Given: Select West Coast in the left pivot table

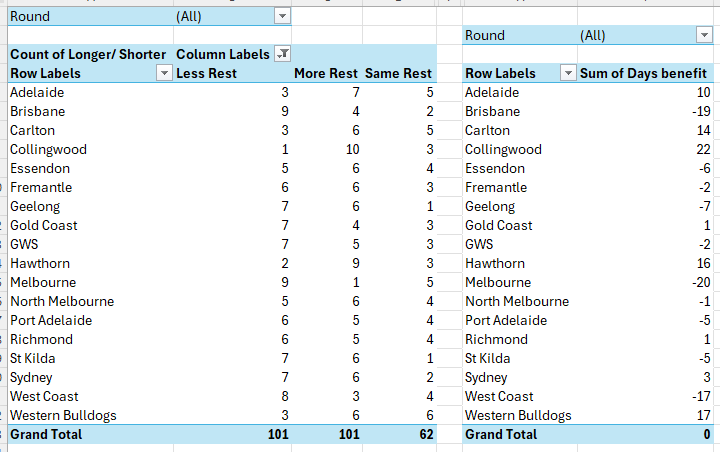Looking at the screenshot, I should (x=45, y=396).
